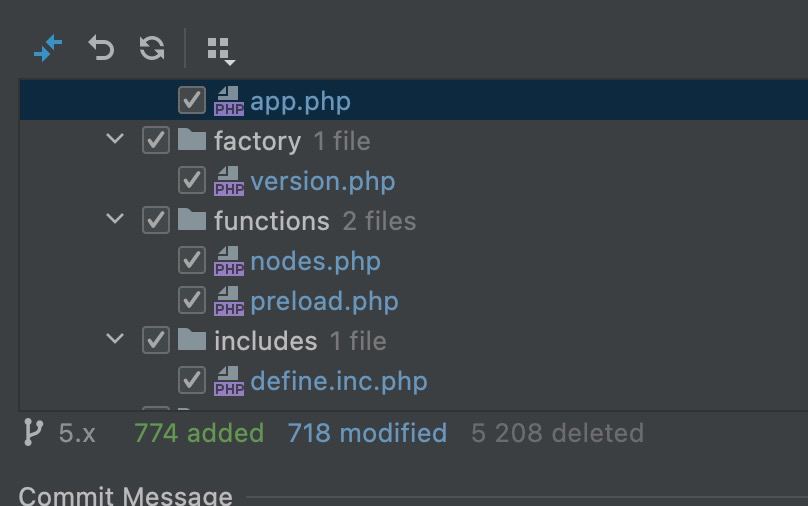Collapse the includes folder chevron
Screen dimensions: 808x506
point(115,338)
